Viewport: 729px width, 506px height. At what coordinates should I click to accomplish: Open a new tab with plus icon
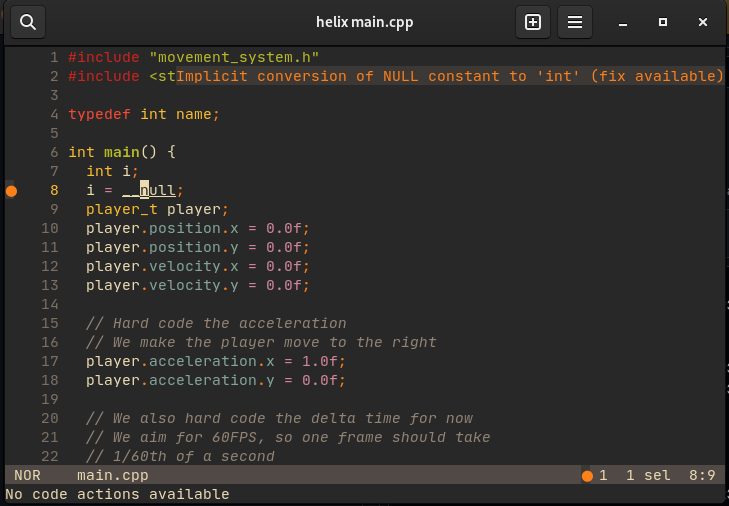(533, 22)
